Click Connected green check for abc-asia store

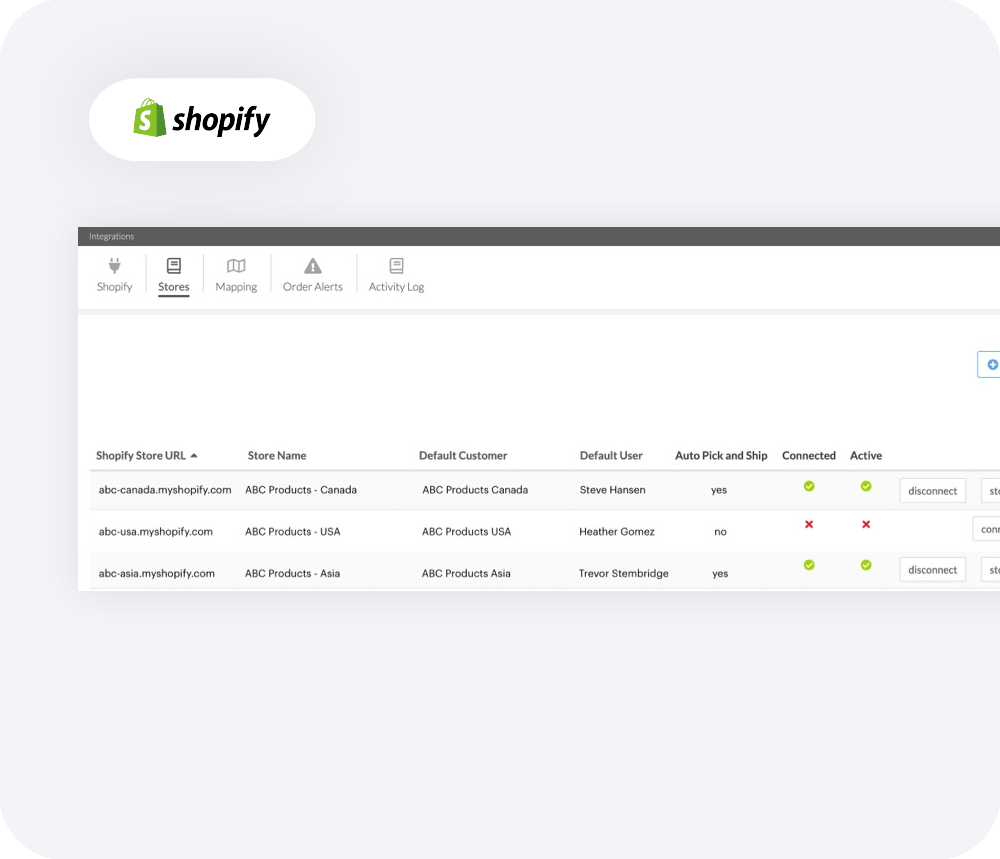[809, 565]
